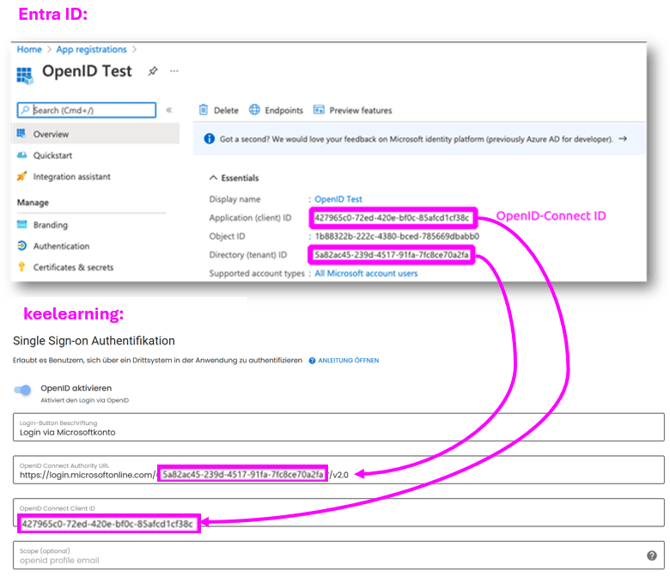Click the ANLEITUNG ÖFFNEN link
The width and height of the screenshot is (670, 577).
[x=349, y=360]
